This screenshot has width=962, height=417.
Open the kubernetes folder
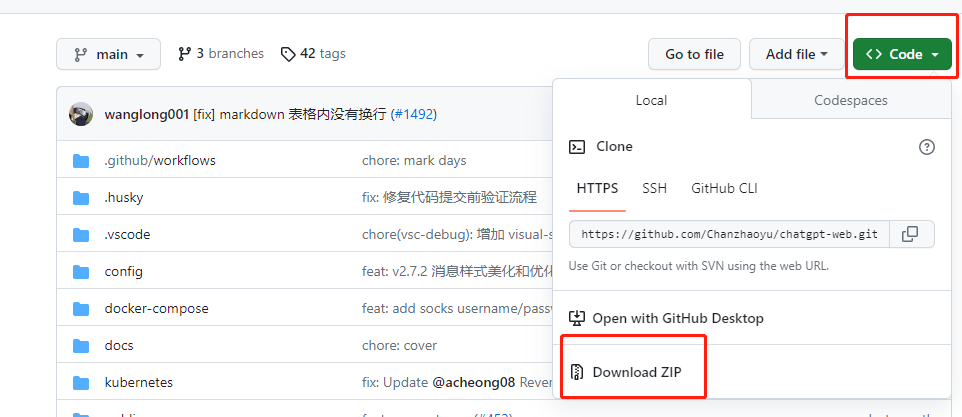click(x=139, y=383)
